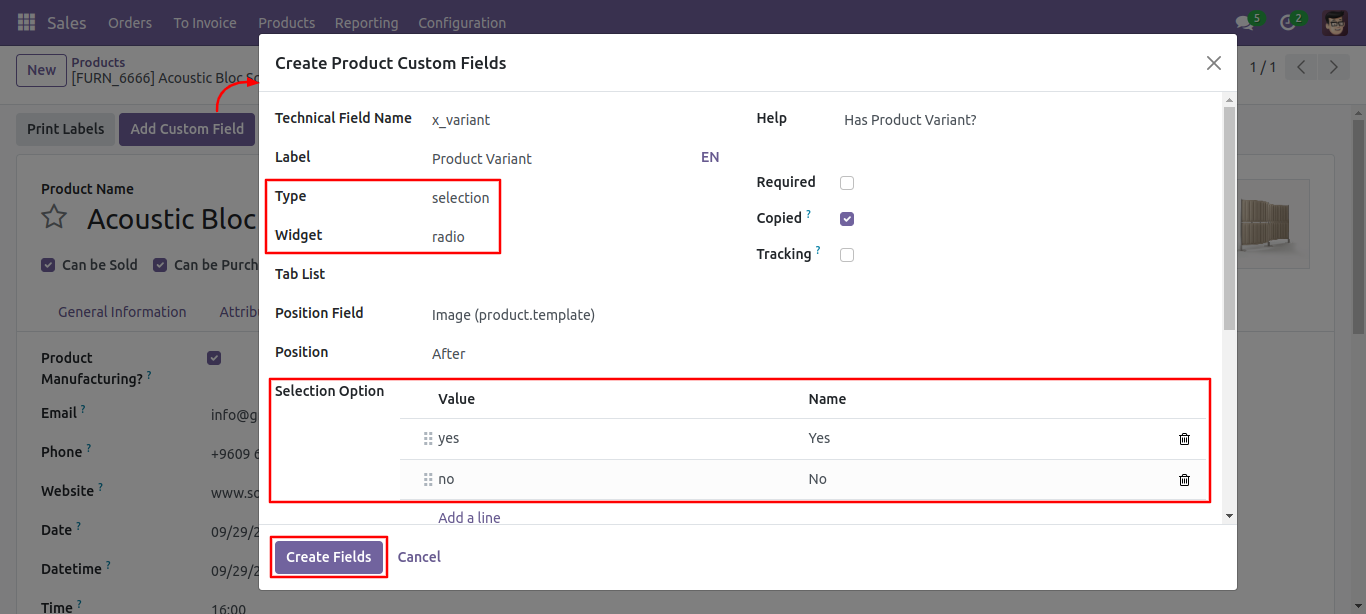Toggle the Required checkbox
Image resolution: width=1366 pixels, height=614 pixels.
coord(847,183)
